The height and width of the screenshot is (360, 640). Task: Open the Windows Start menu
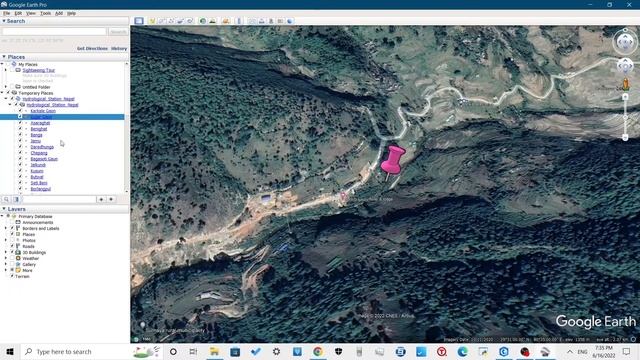10,351
